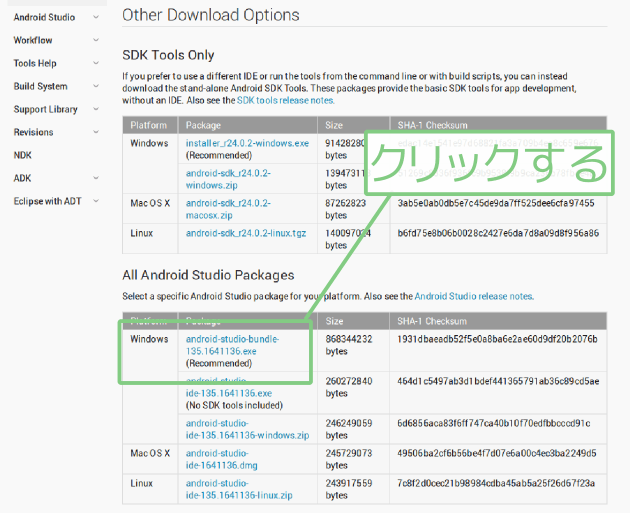Screen dimensions: 630x513
Task: Expand the Workflow sidebar chevron
Action: (x=96, y=40)
